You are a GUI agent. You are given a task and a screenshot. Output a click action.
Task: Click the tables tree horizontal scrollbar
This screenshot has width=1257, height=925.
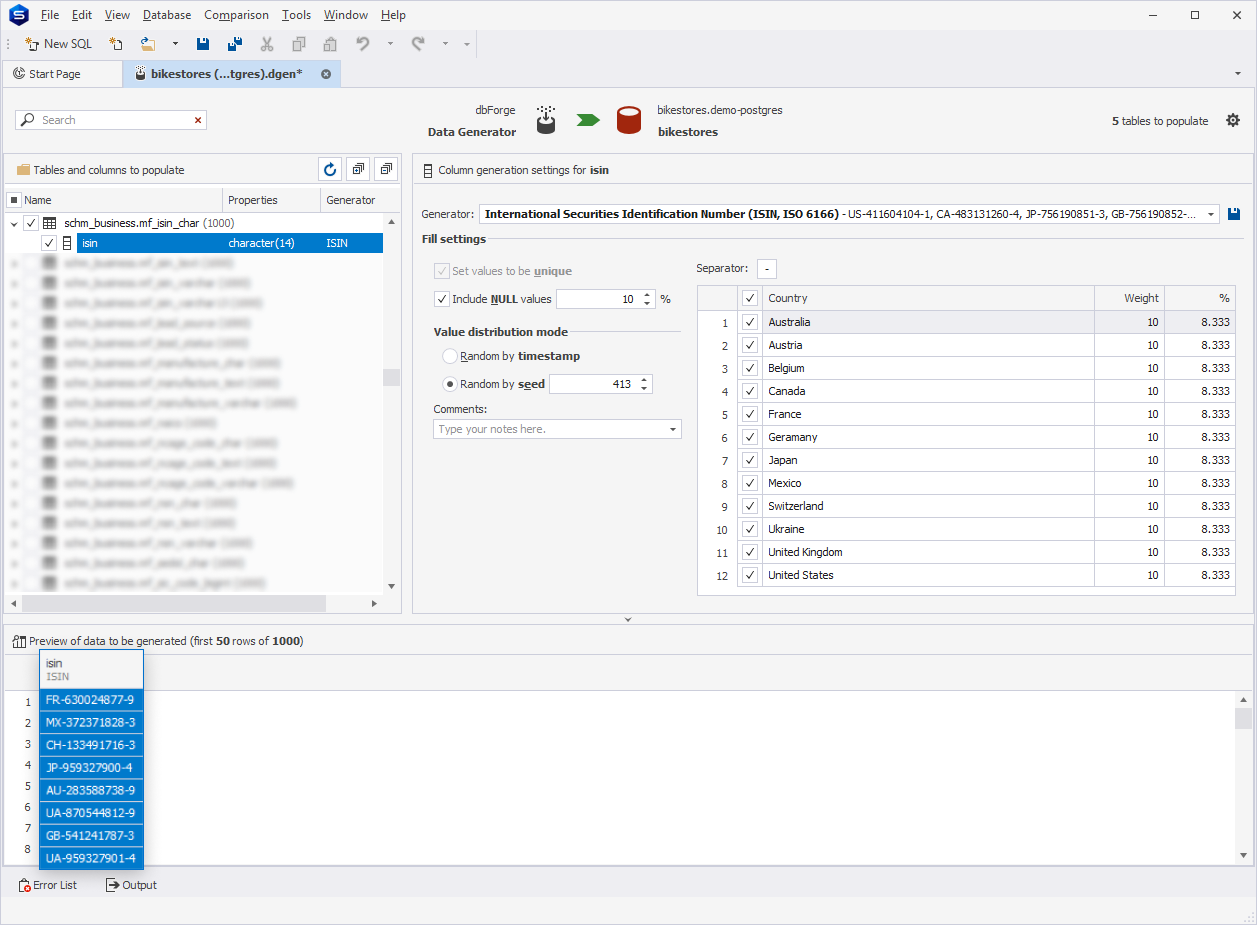(x=174, y=604)
